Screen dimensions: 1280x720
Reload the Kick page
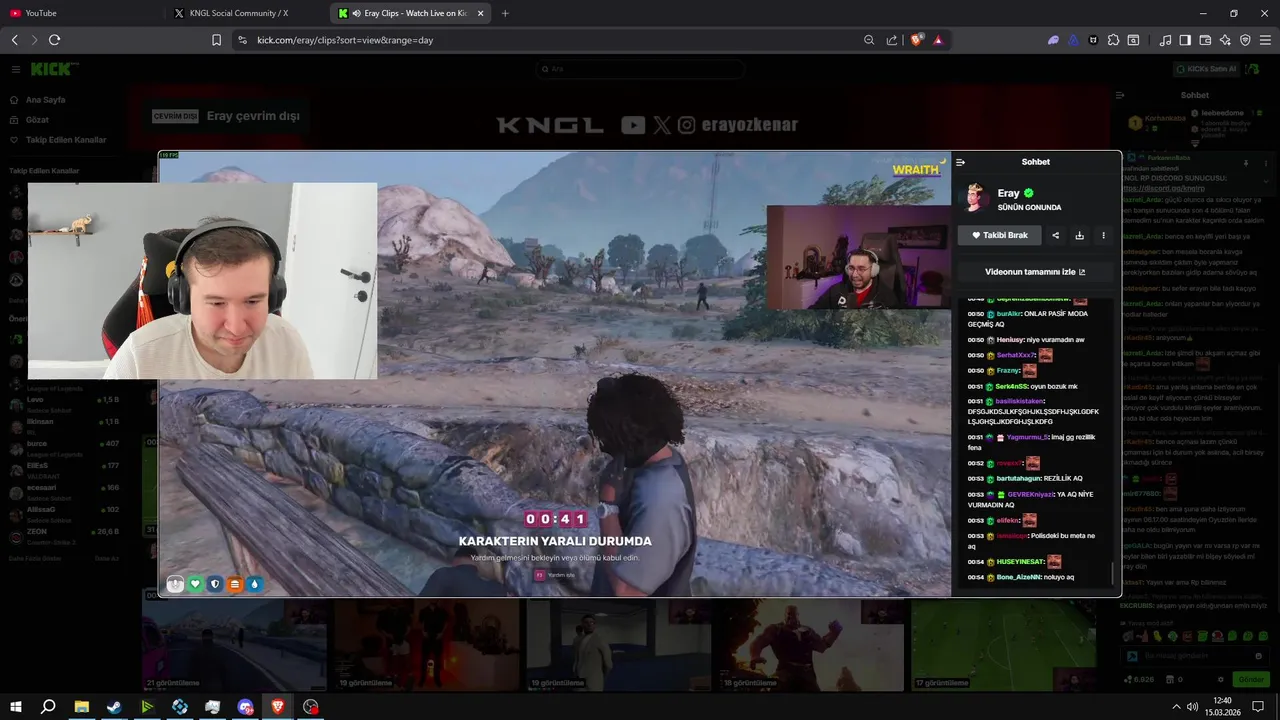[x=54, y=40]
